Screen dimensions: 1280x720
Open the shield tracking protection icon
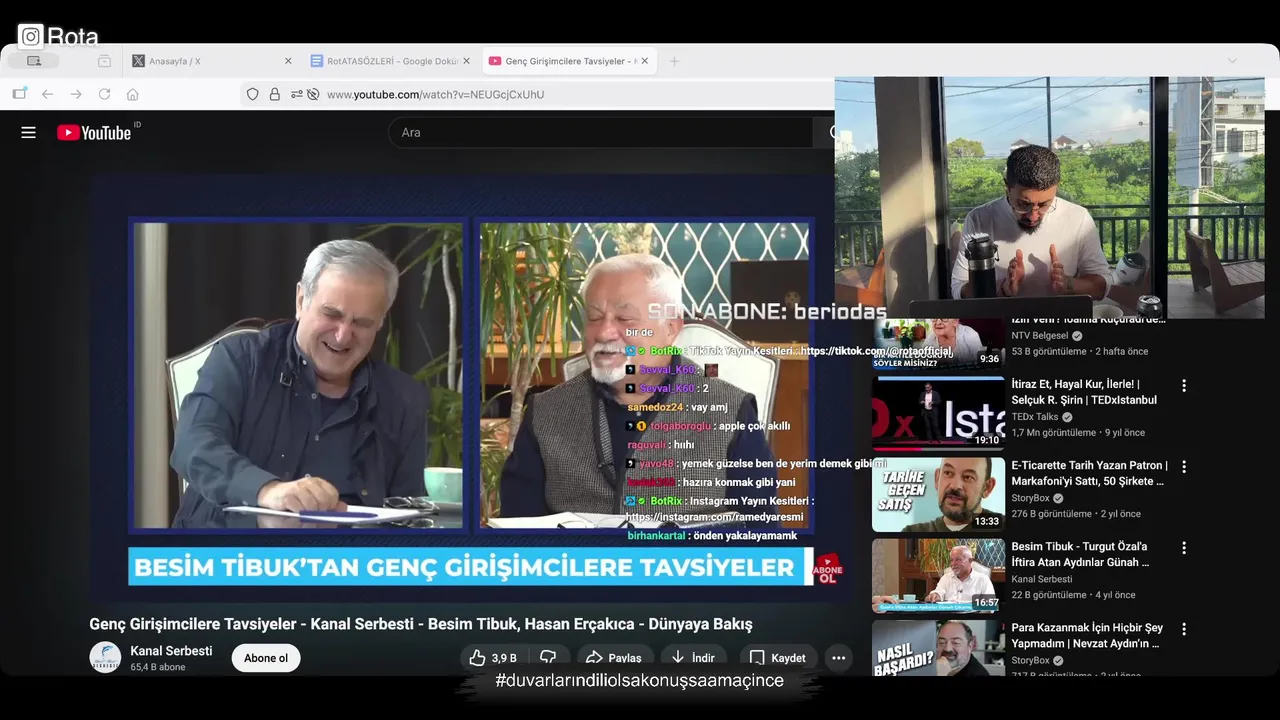click(253, 94)
